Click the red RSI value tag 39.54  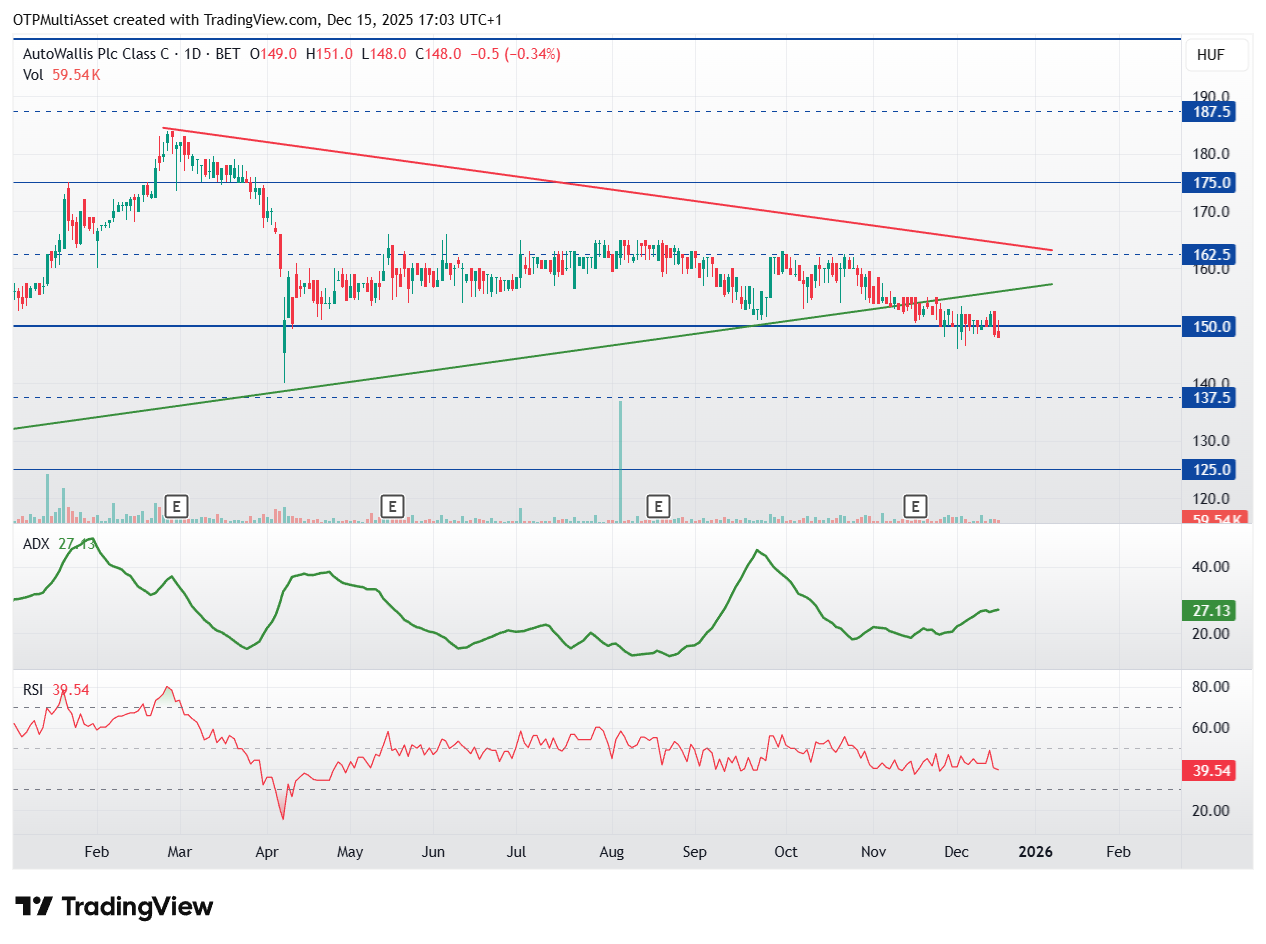[1211, 771]
